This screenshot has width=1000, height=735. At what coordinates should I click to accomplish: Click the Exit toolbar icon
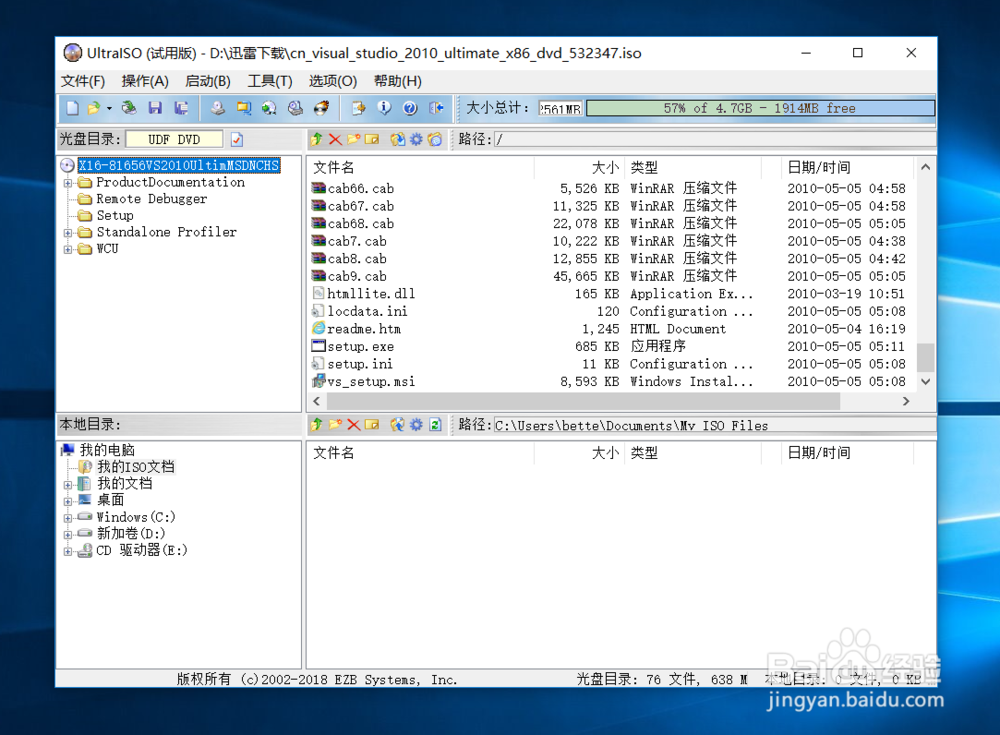point(436,108)
